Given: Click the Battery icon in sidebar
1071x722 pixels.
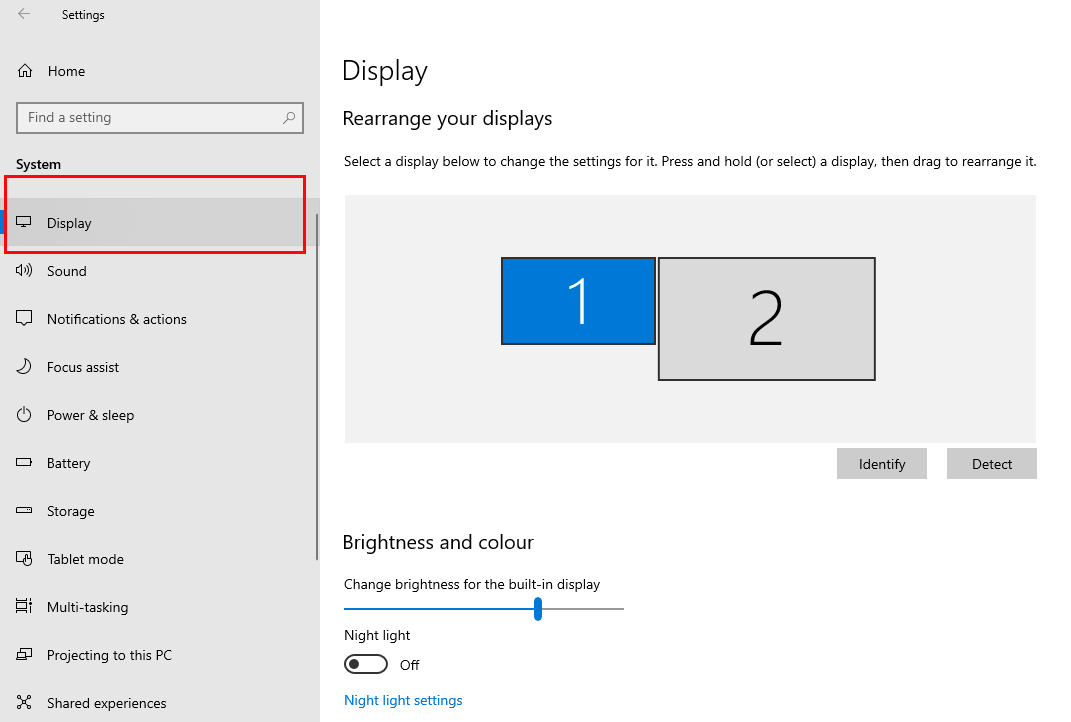Looking at the screenshot, I should tap(24, 462).
